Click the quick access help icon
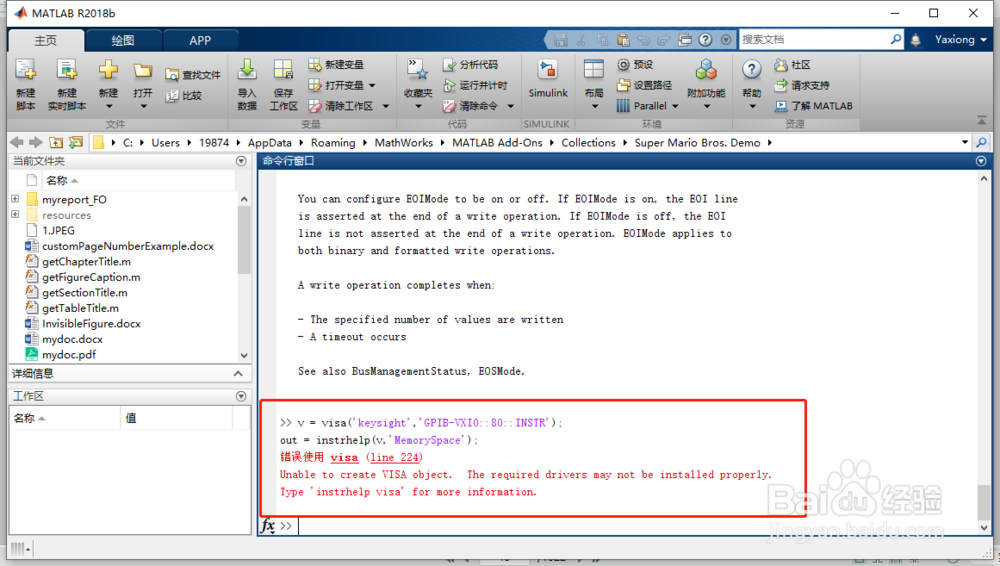The image size is (1000, 566). point(705,40)
